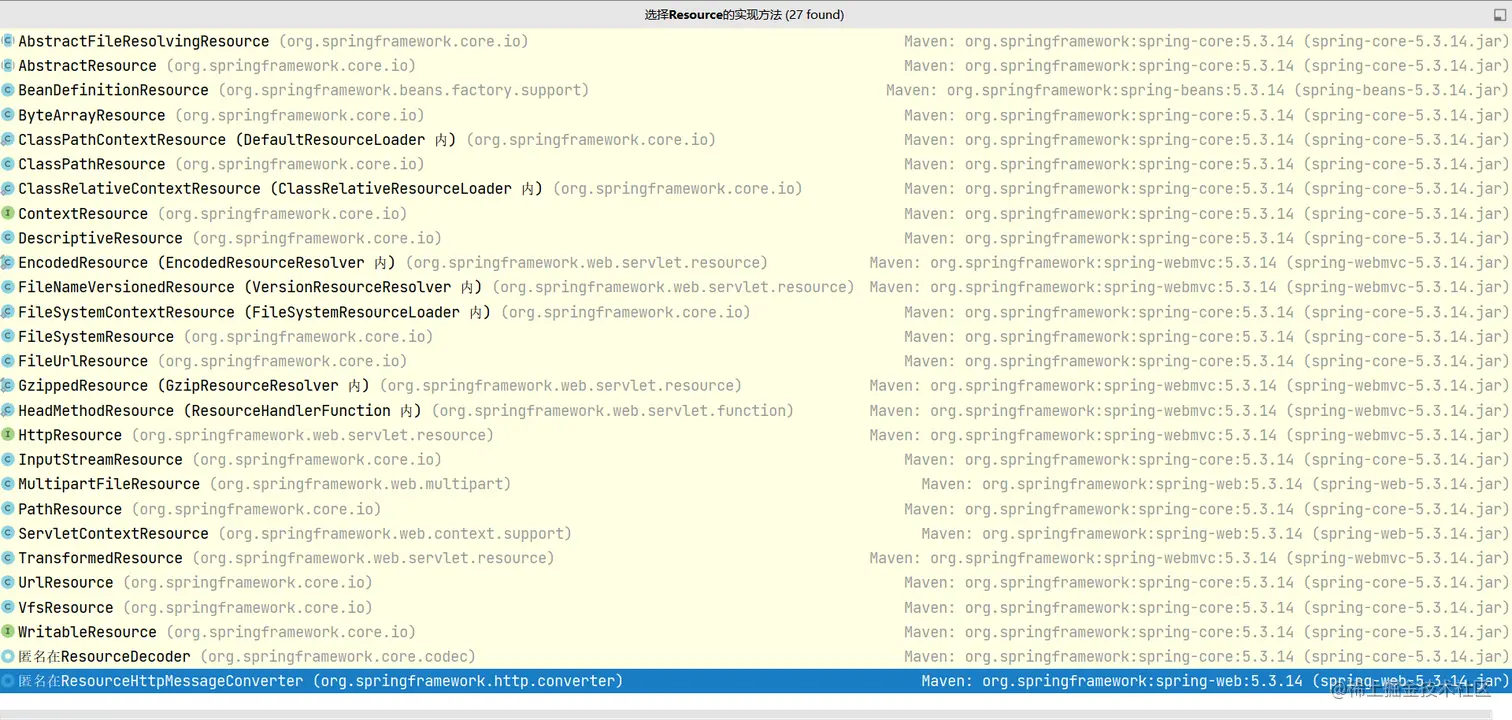
Task: Choose FileUrlResource from the list
Action: point(756,361)
